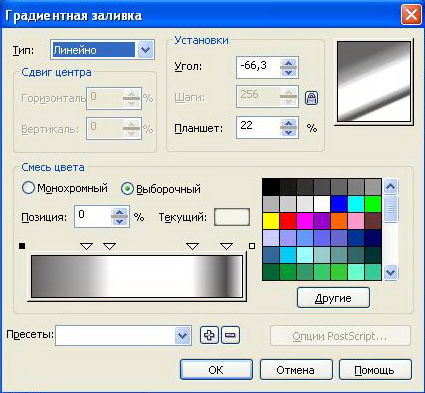Pick the yellow swatch in palette
The width and height of the screenshot is (425, 393).
tap(271, 221)
